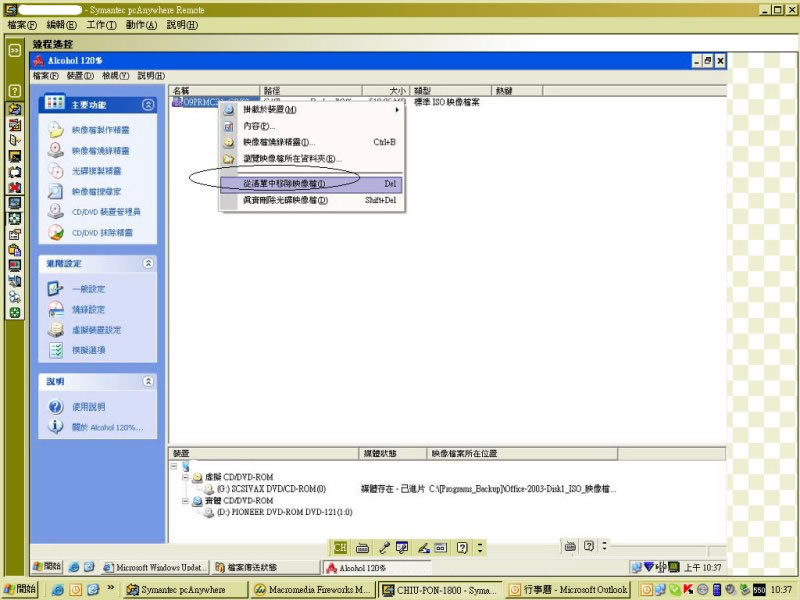Viewport: 800px width, 600px height.
Task: Open 關於 Alcohol 120% about item
Action: (x=107, y=427)
